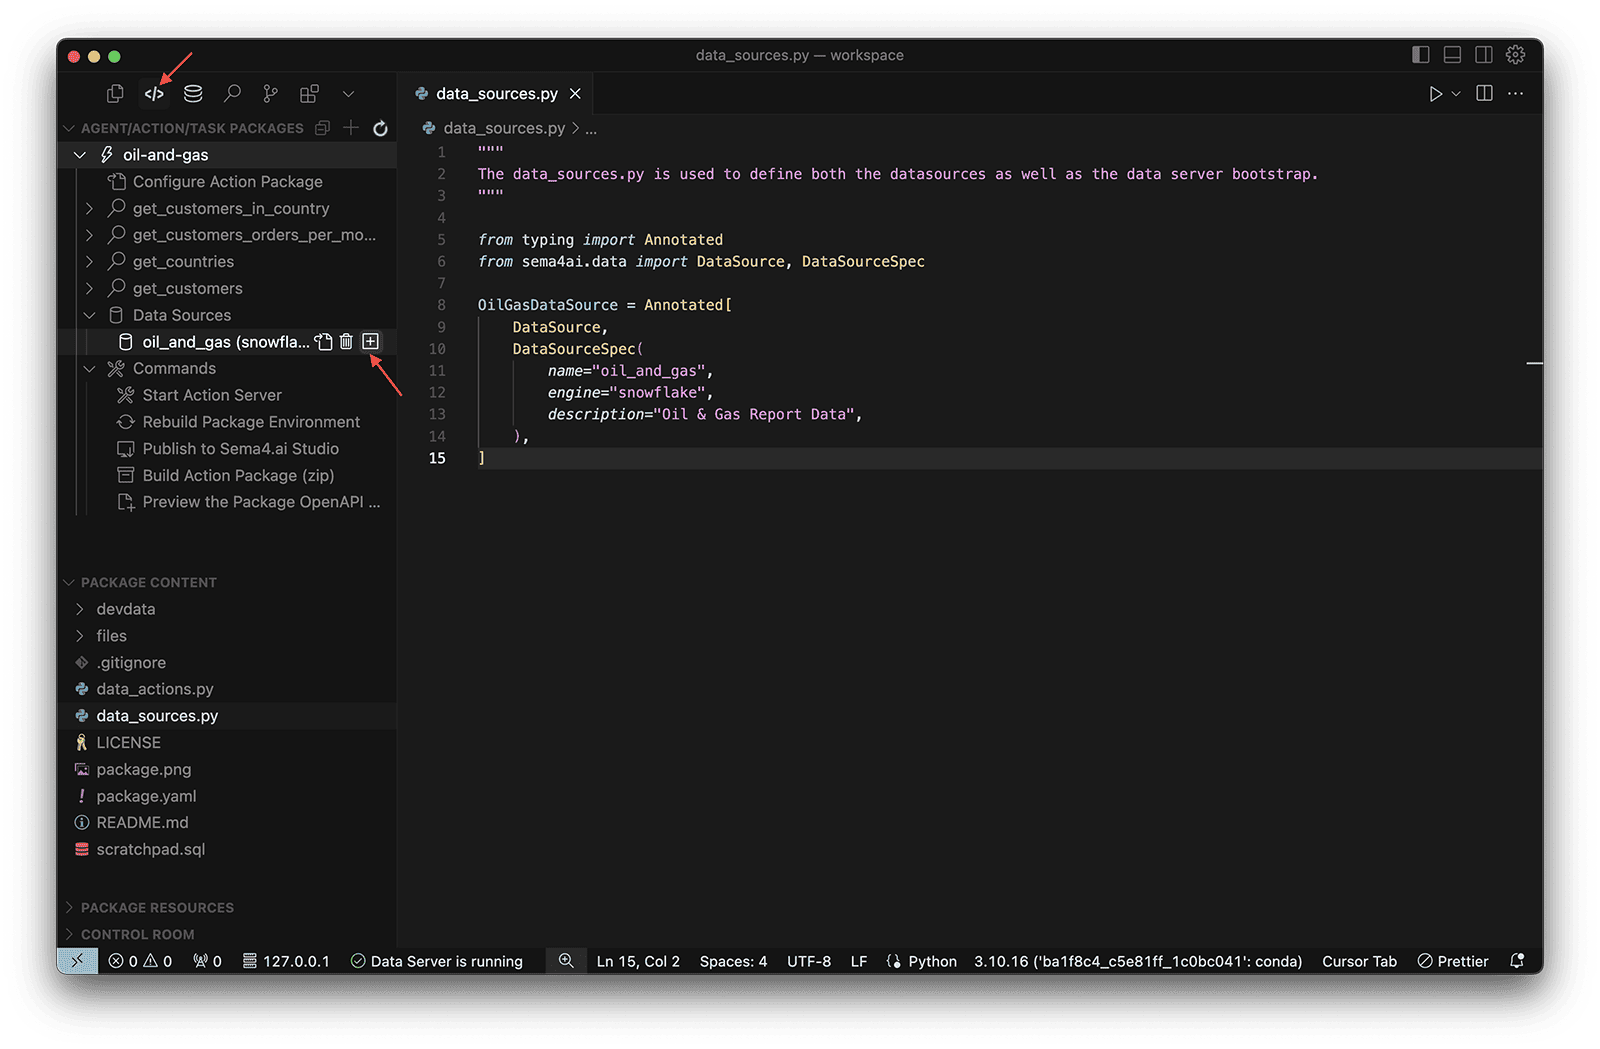Toggle Prettier in the status bar
The height and width of the screenshot is (1049, 1600).
tap(1452, 961)
